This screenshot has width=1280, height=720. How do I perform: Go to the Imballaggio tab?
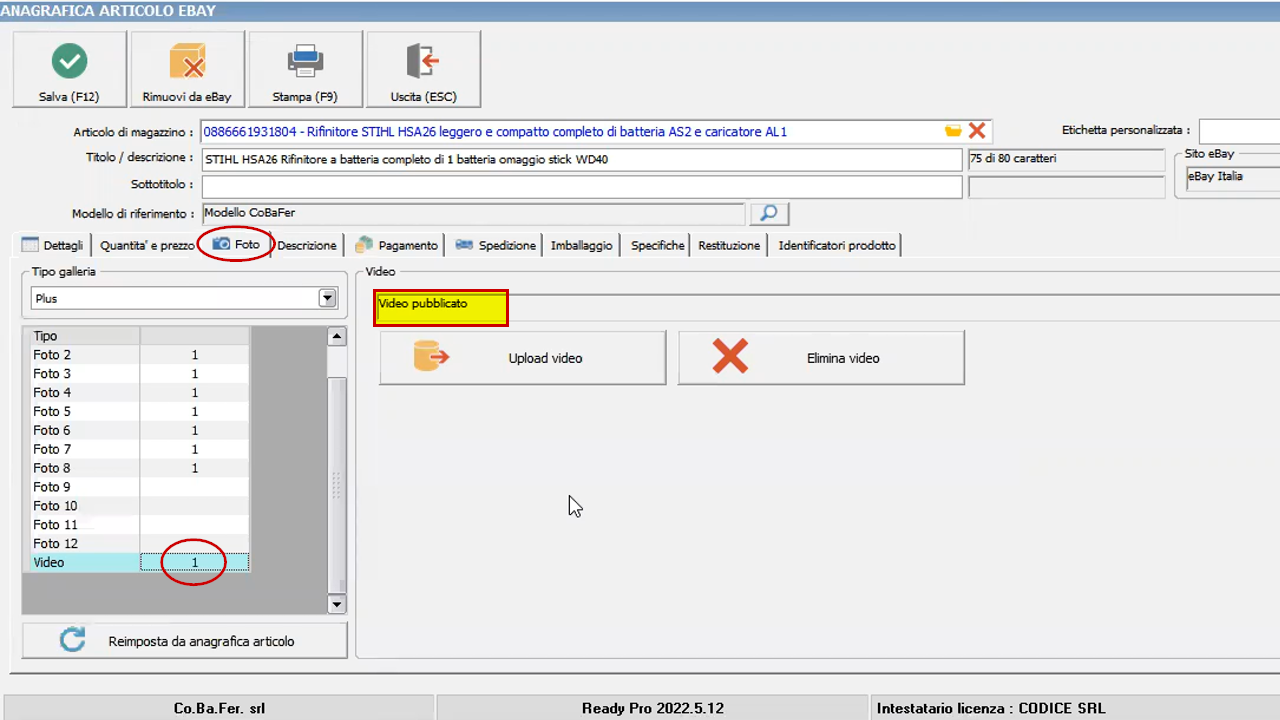[581, 245]
